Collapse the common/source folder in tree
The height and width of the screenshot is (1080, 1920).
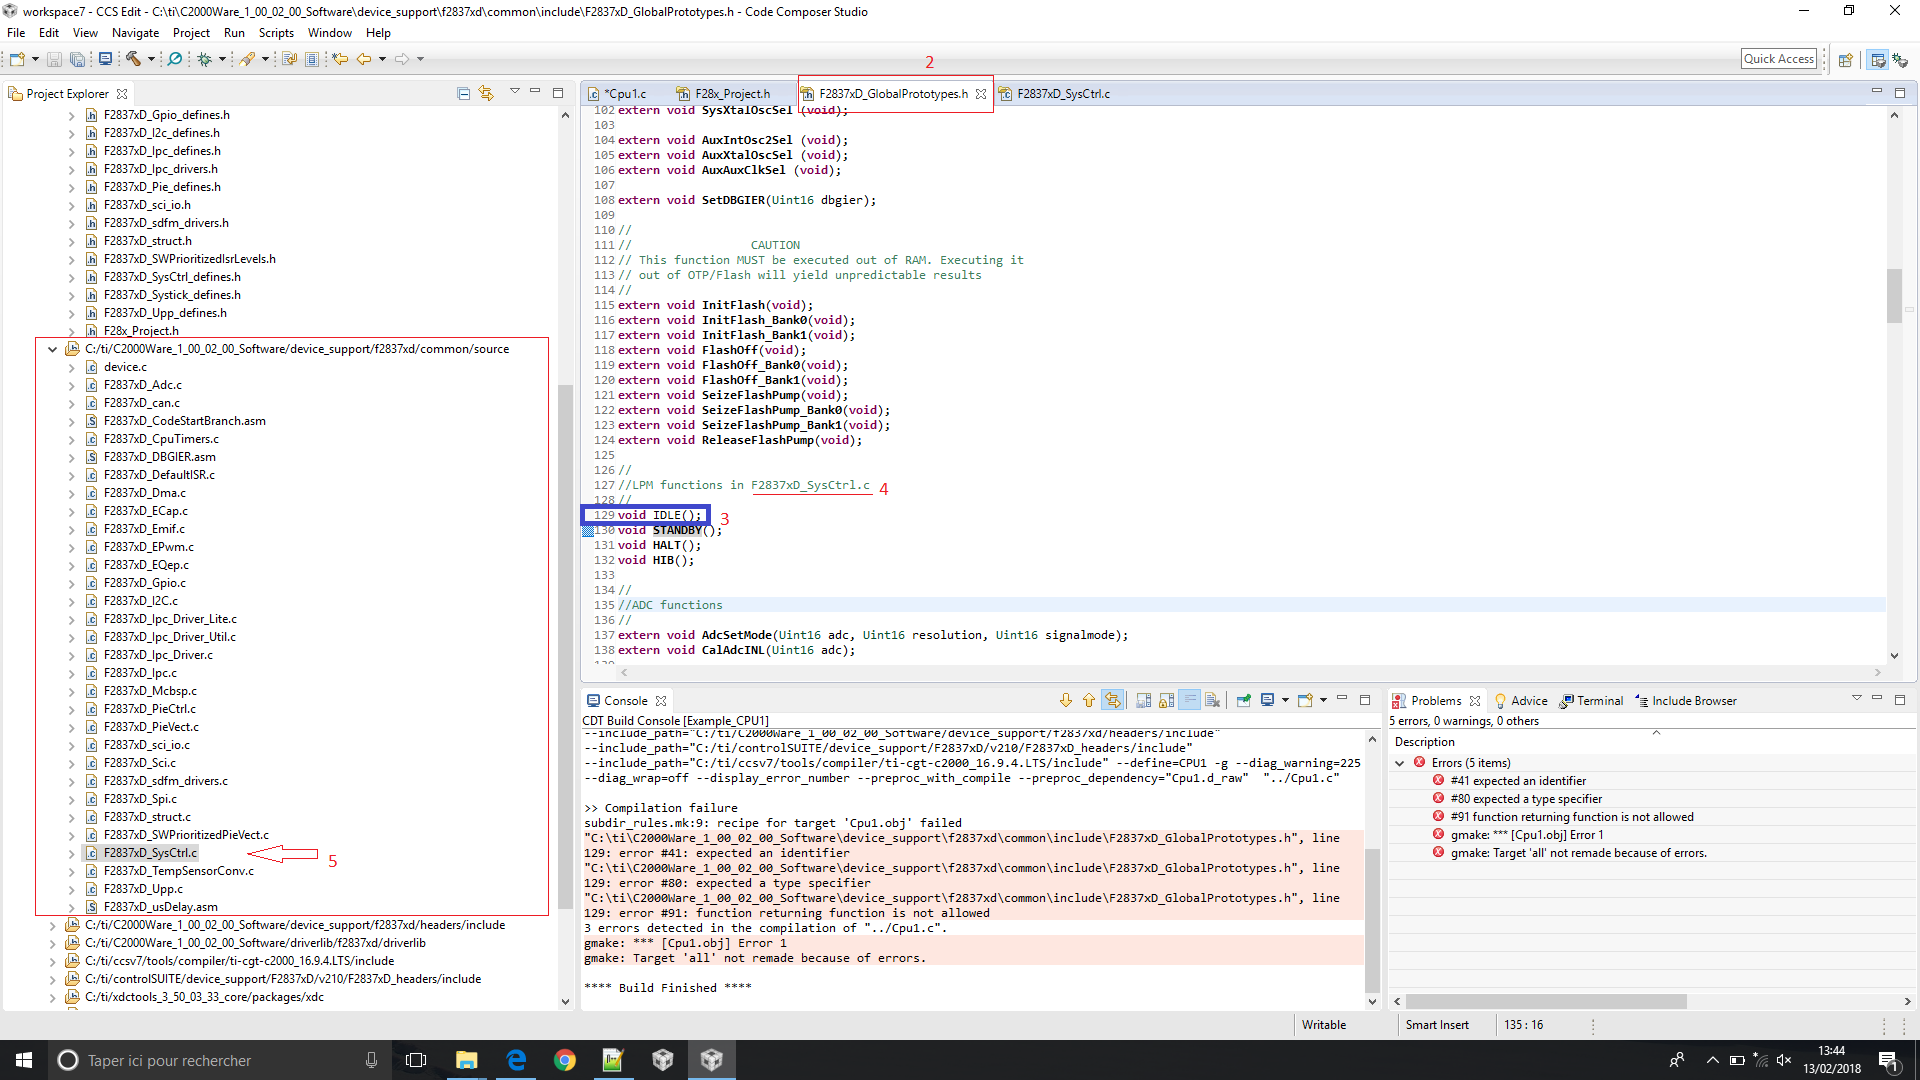pyautogui.click(x=53, y=349)
